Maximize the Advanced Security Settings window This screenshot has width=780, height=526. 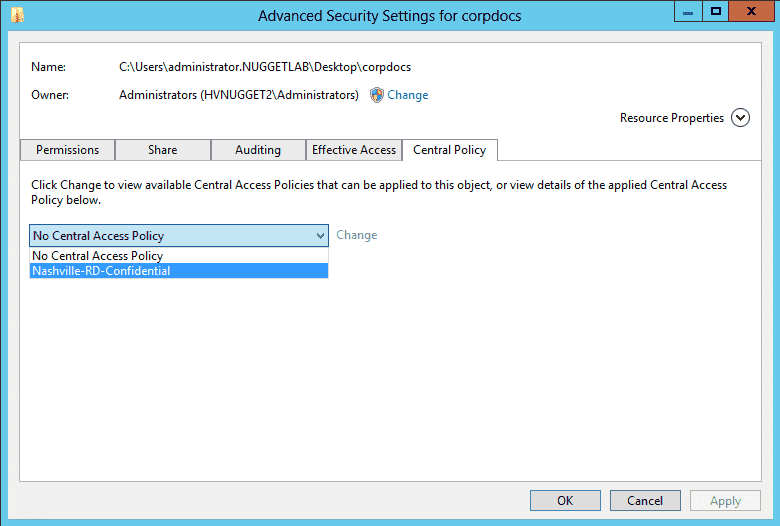pyautogui.click(x=716, y=12)
